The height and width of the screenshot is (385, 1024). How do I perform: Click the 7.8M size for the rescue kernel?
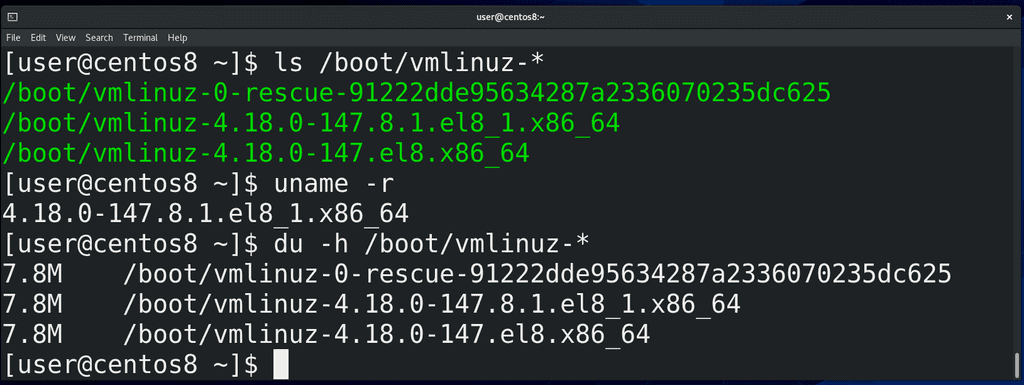click(x=32, y=274)
